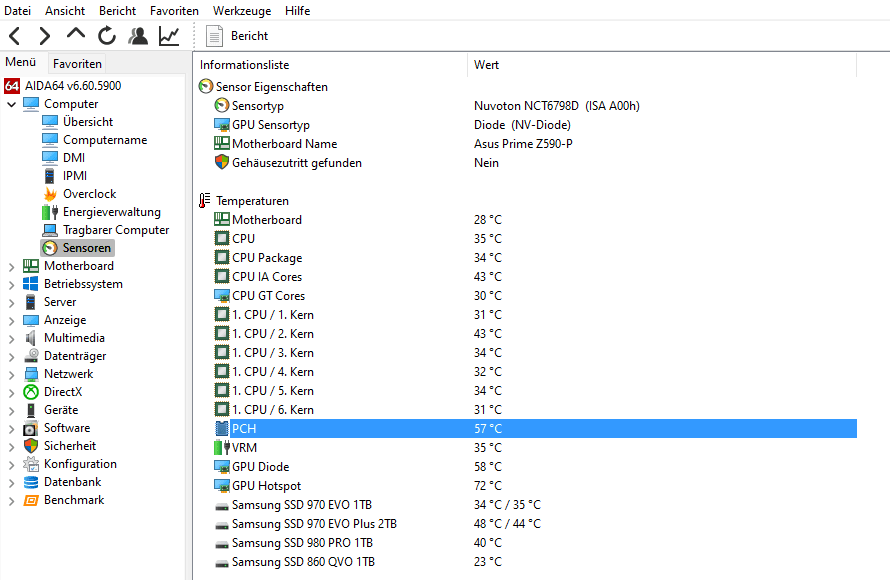Expand the Betriebssystem tree node
This screenshot has width=890, height=580.
pos(11,284)
